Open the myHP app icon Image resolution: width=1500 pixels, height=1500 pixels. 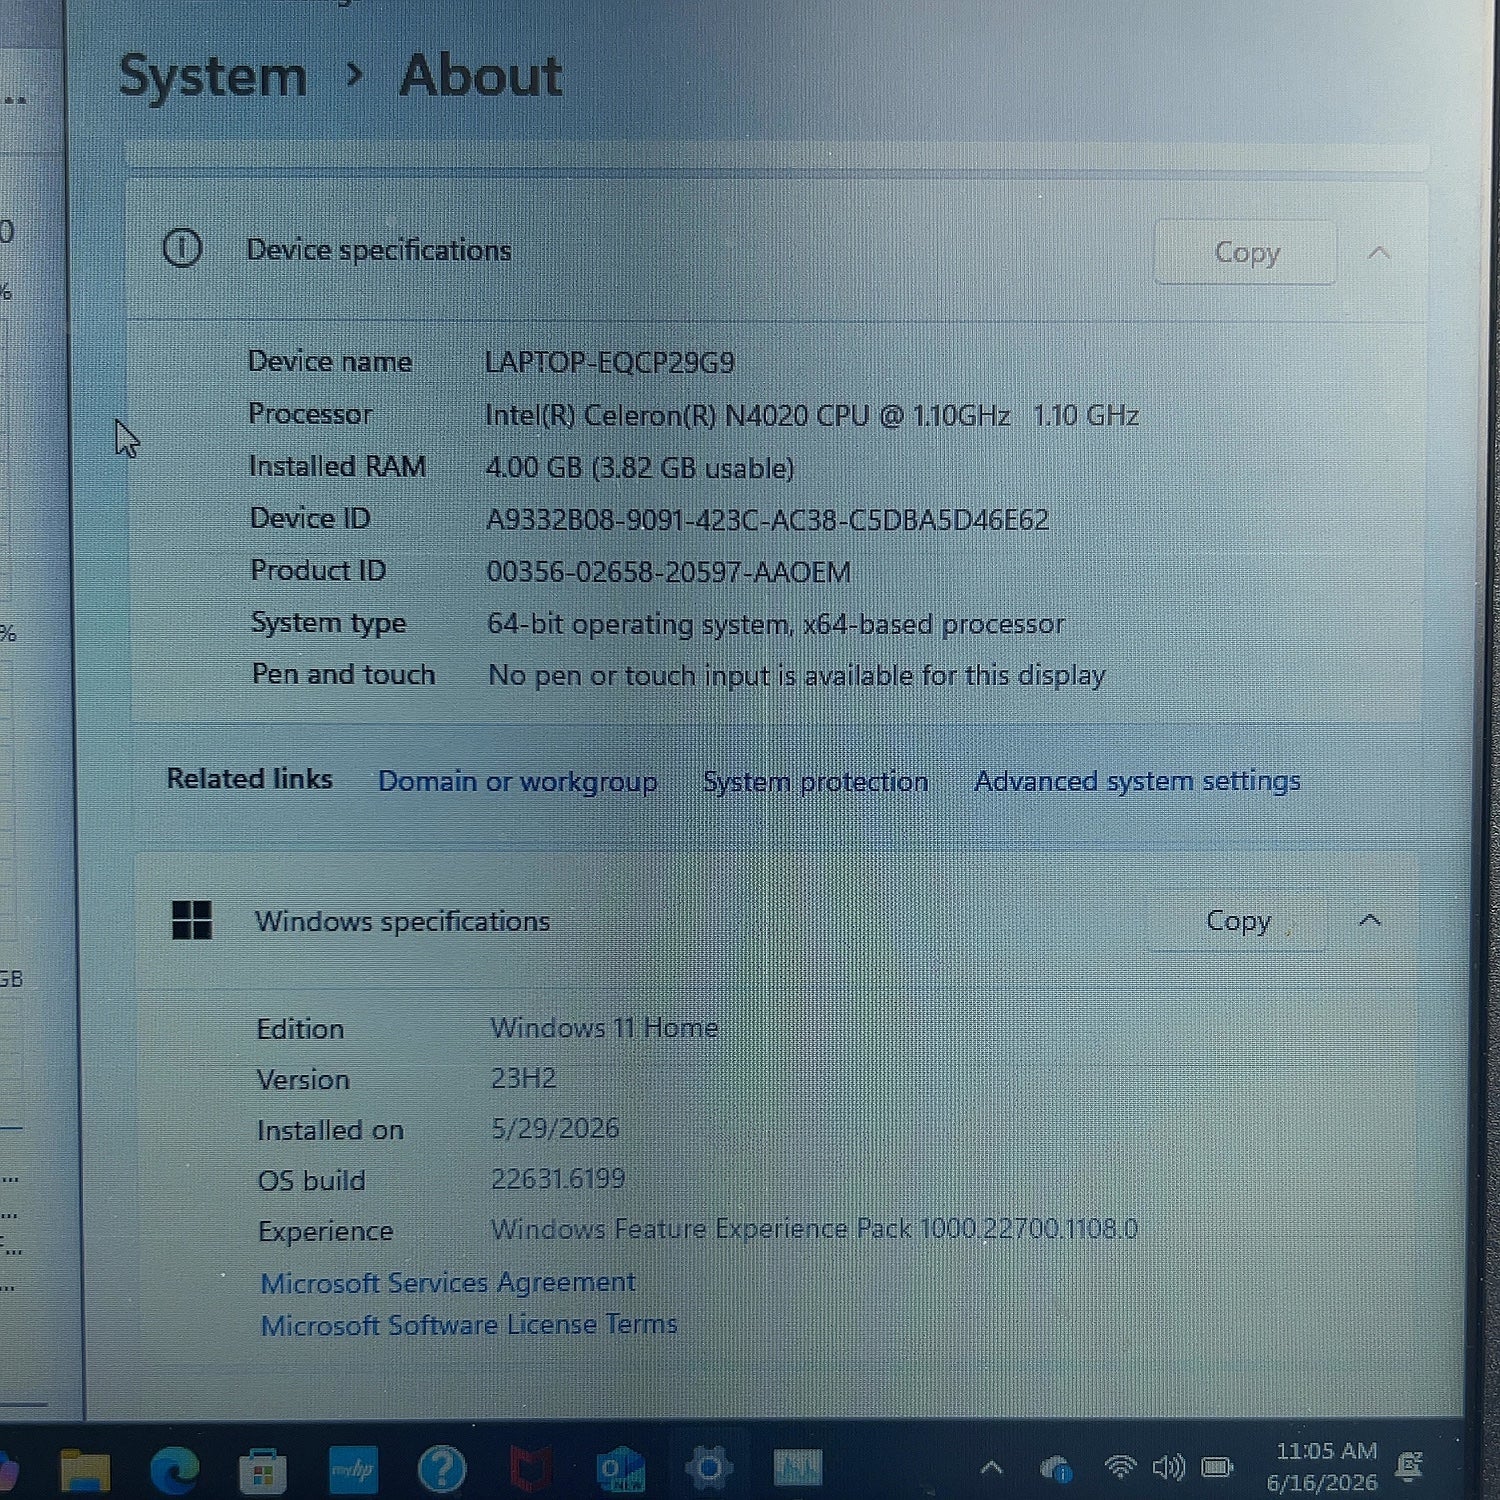pyautogui.click(x=353, y=1469)
